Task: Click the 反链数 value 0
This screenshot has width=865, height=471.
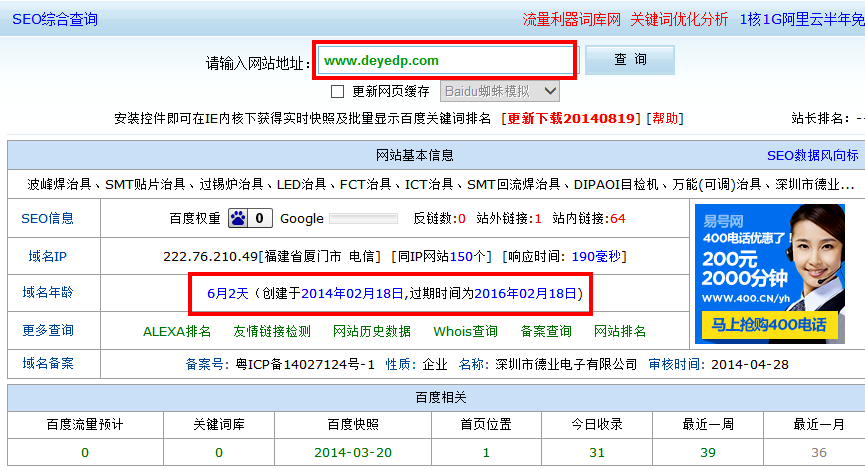Action: click(462, 219)
